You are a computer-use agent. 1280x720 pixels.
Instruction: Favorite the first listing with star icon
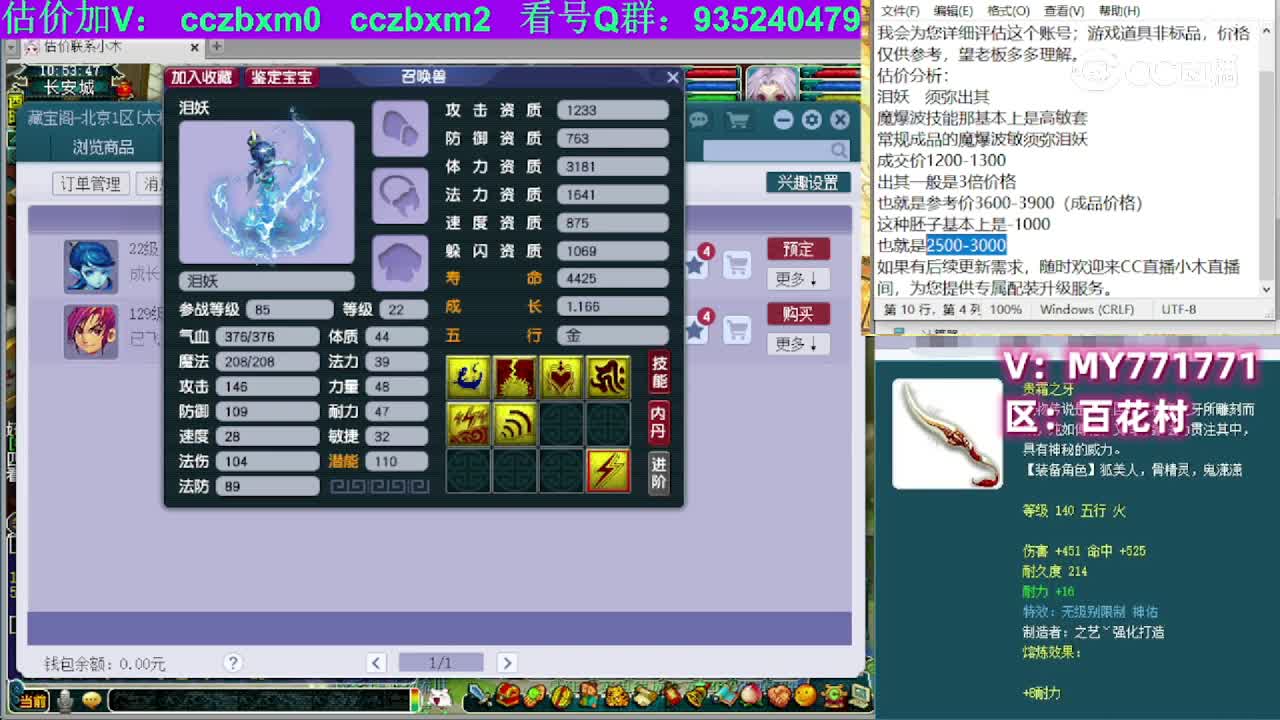click(696, 264)
